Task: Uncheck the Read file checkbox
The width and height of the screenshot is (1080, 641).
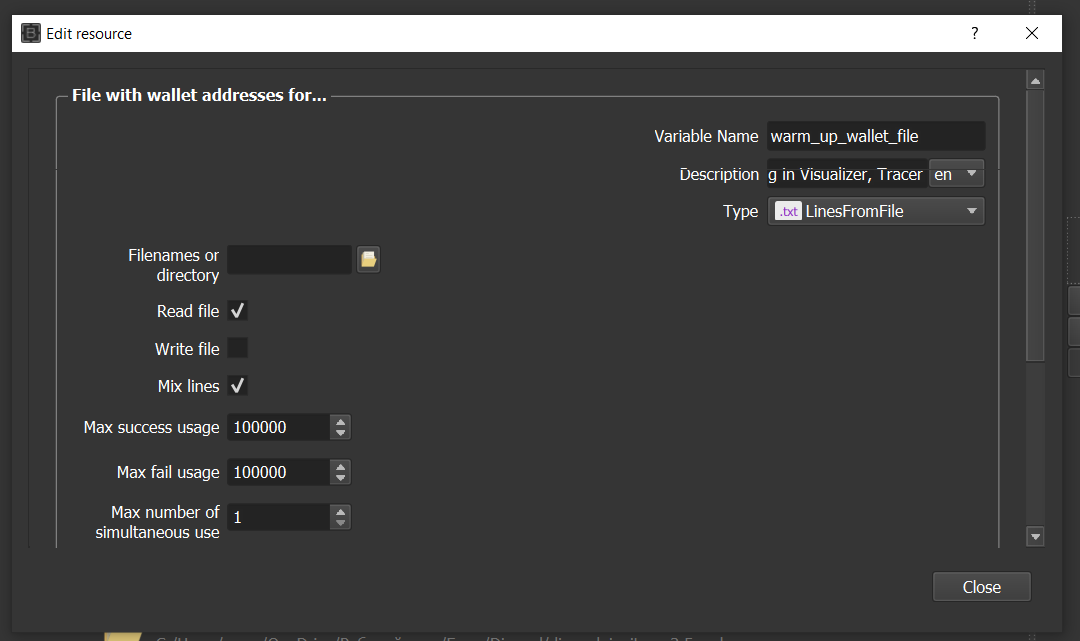Action: pos(238,311)
